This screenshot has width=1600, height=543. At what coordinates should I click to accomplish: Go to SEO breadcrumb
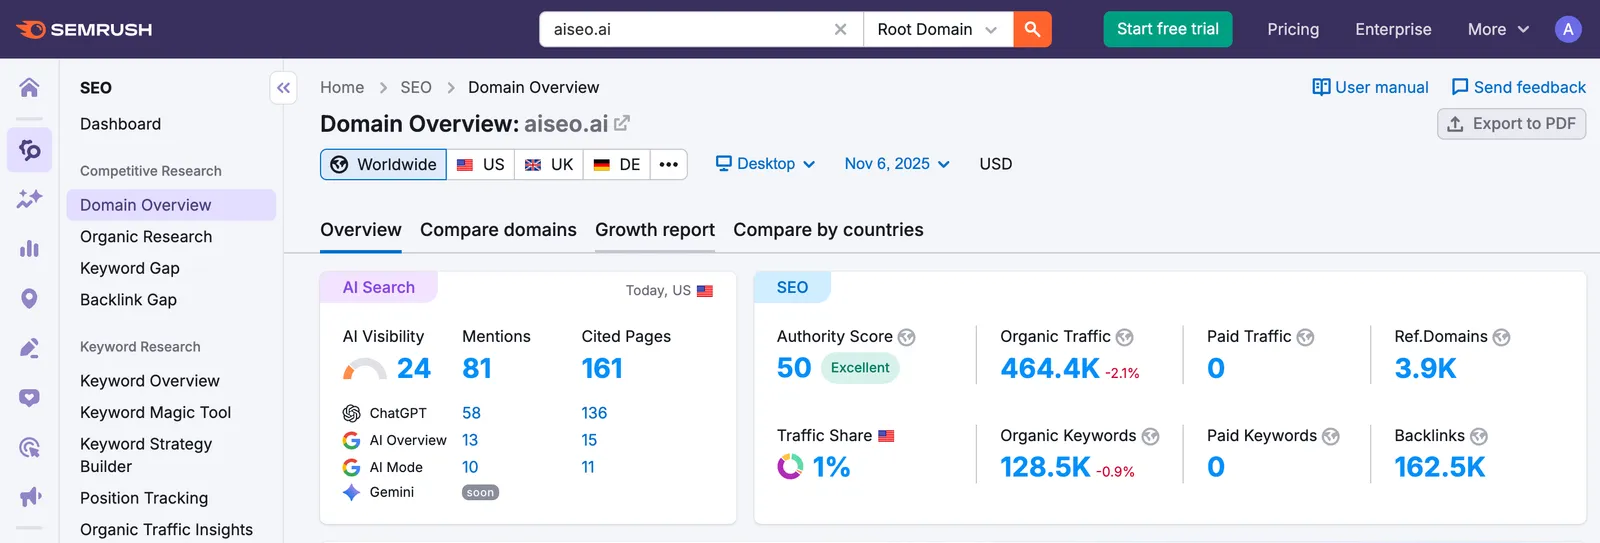tap(416, 87)
